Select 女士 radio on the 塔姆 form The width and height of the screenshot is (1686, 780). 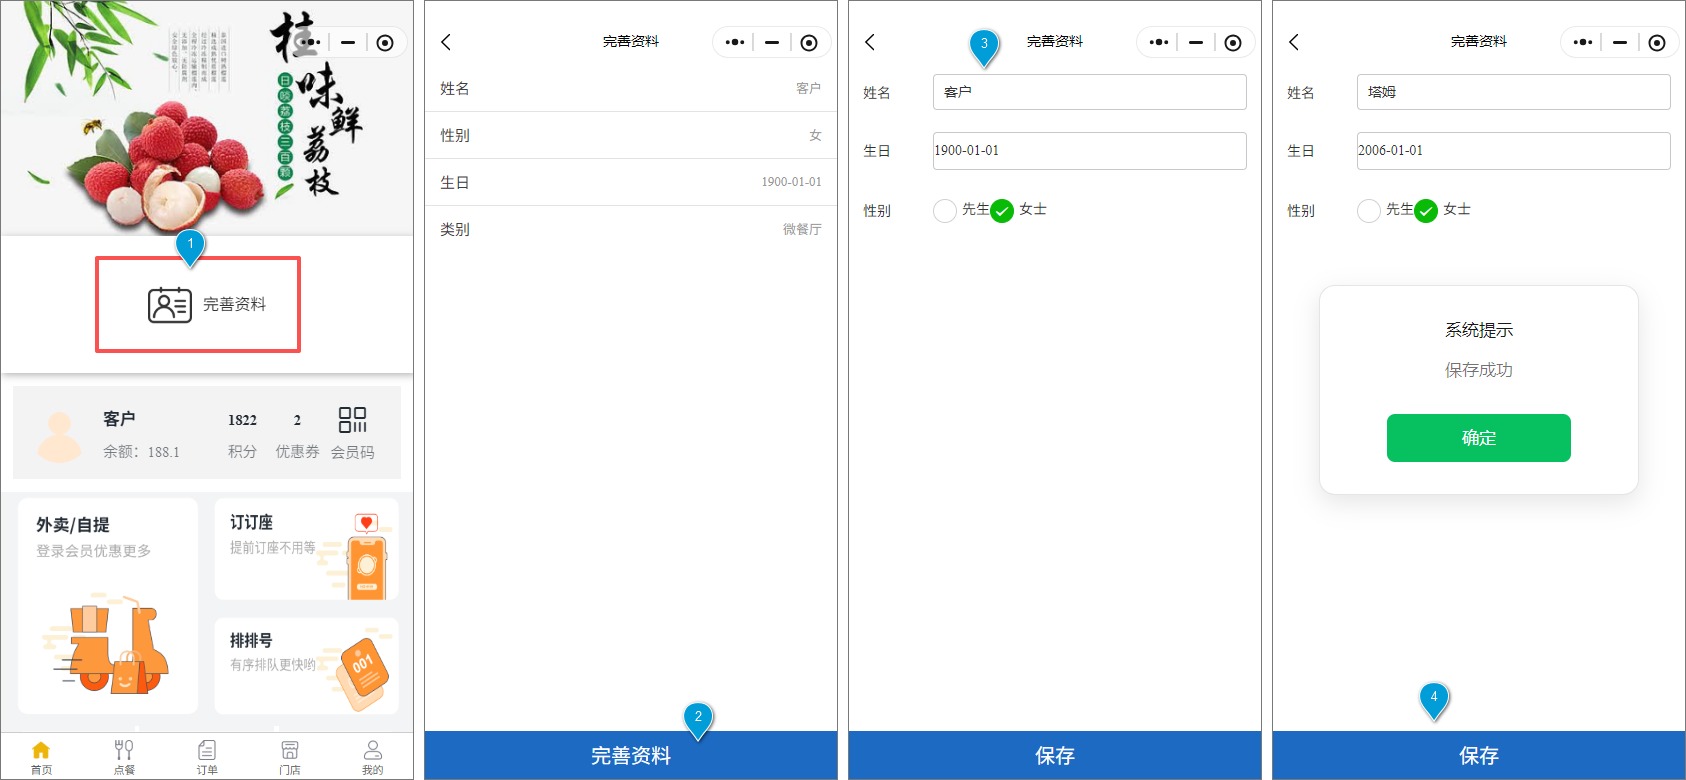point(1426,211)
